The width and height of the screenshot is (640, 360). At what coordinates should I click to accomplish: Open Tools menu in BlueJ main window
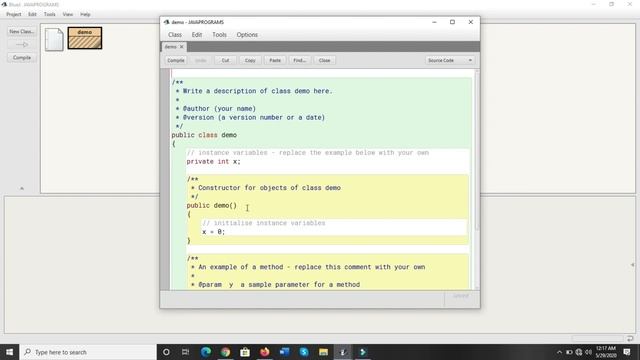49,14
